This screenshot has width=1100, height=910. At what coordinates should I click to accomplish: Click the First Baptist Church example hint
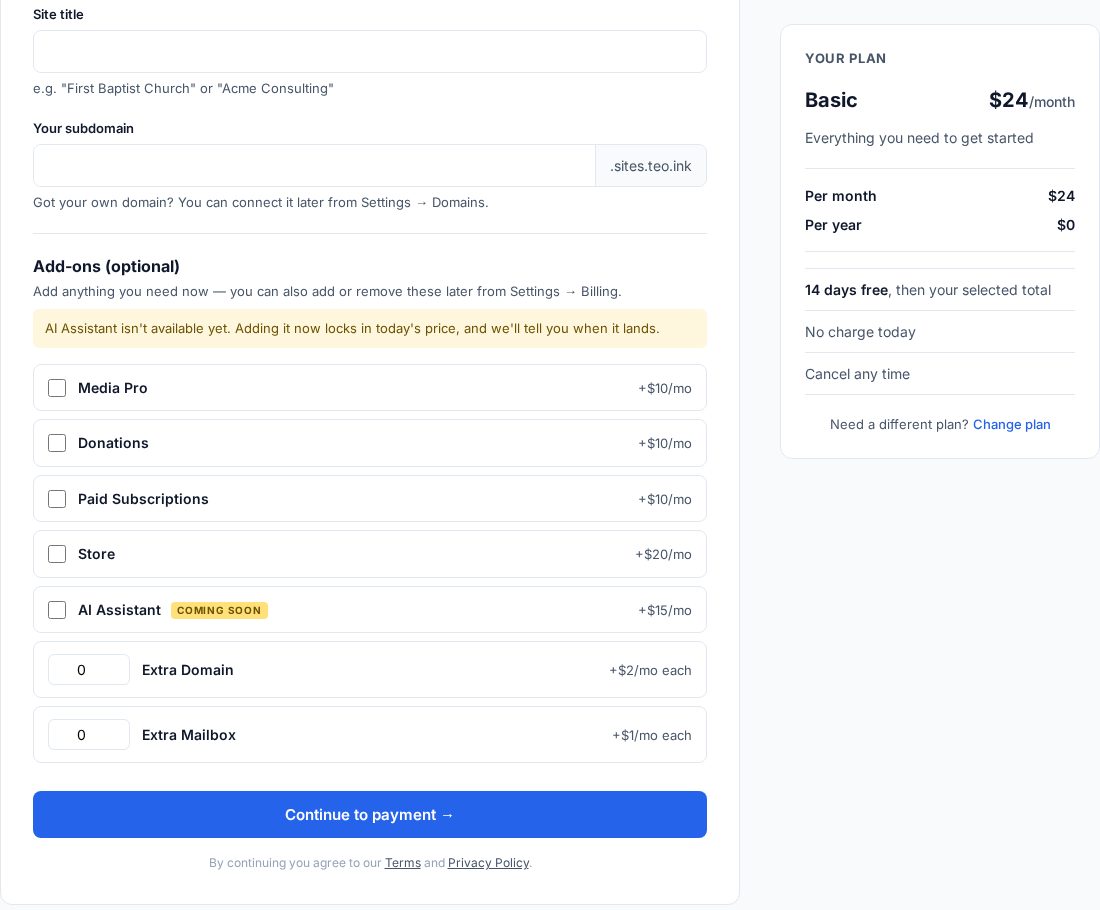tap(183, 88)
